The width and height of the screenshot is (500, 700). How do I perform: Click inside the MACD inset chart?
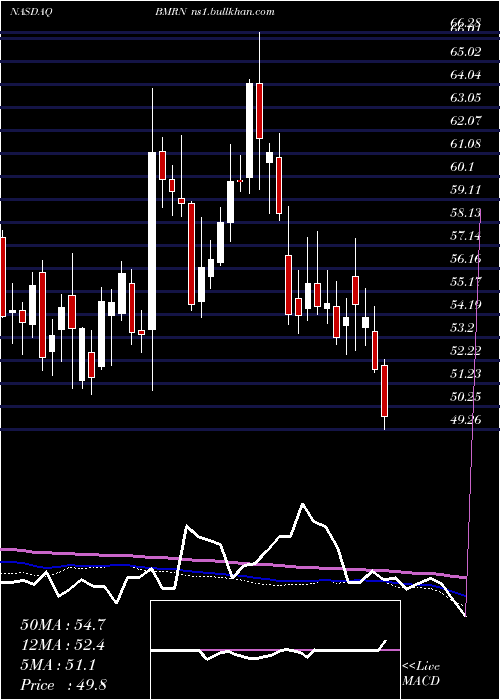[275, 650]
